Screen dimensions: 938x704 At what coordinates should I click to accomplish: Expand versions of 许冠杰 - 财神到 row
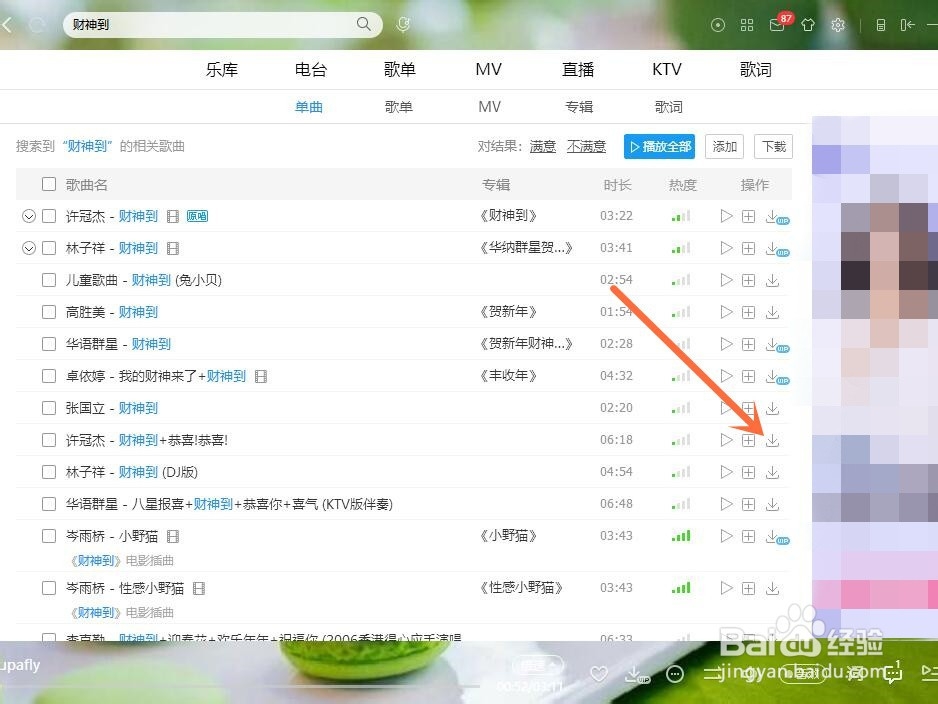[29, 216]
